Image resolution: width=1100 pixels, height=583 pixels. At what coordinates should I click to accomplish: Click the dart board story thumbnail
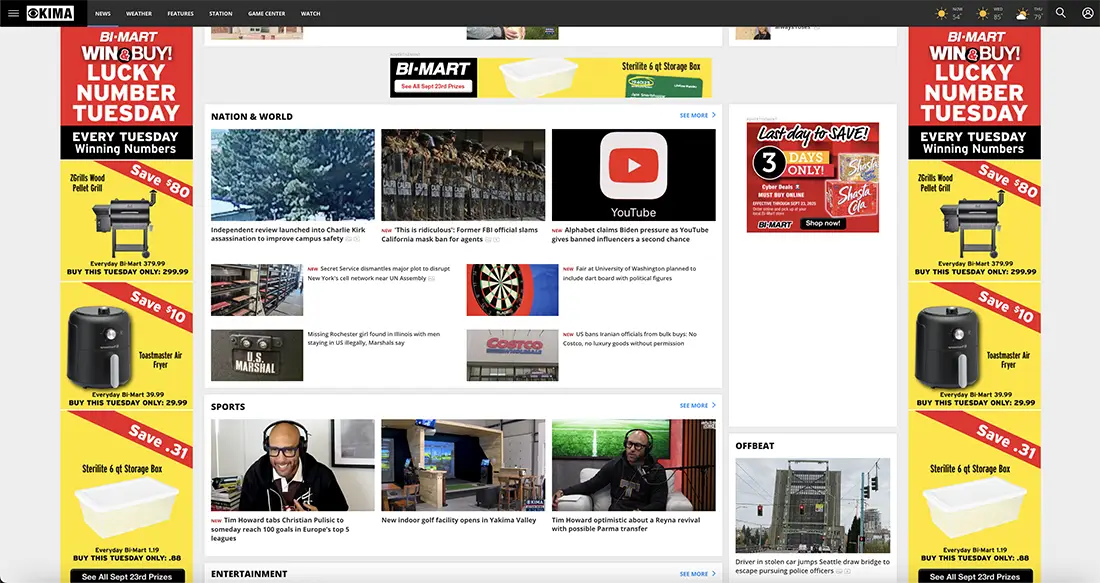coord(512,290)
